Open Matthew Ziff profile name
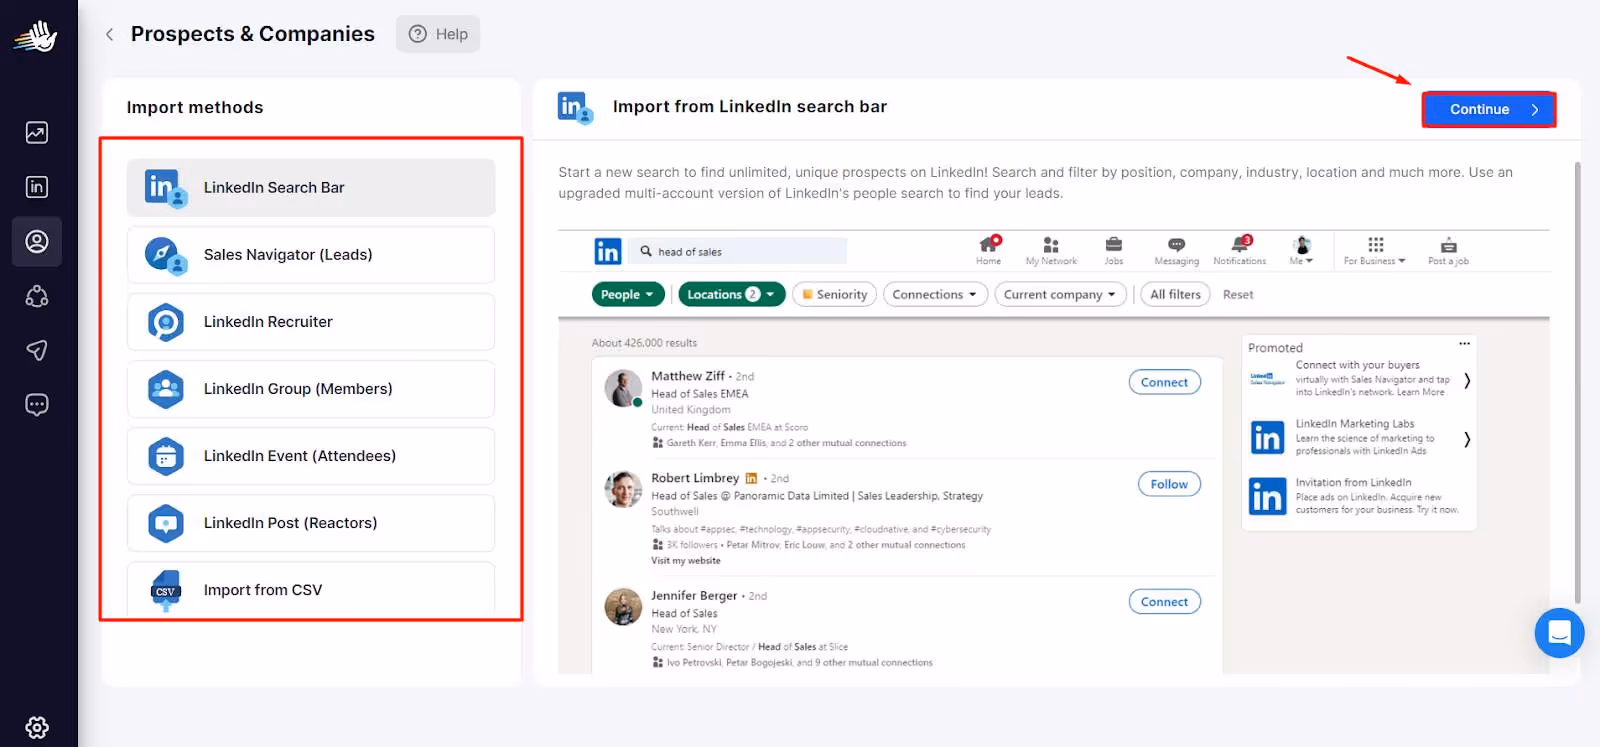This screenshot has width=1600, height=747. point(688,376)
